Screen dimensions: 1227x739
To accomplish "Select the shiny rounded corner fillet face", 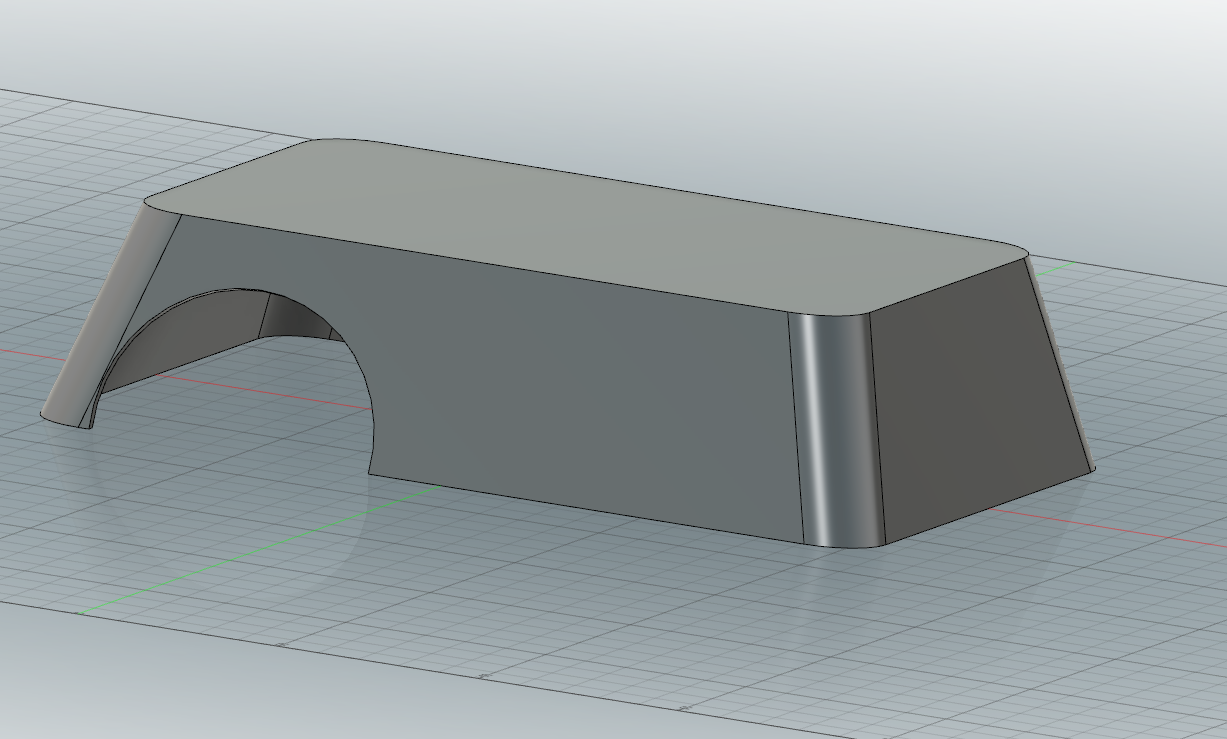I will 838,430.
